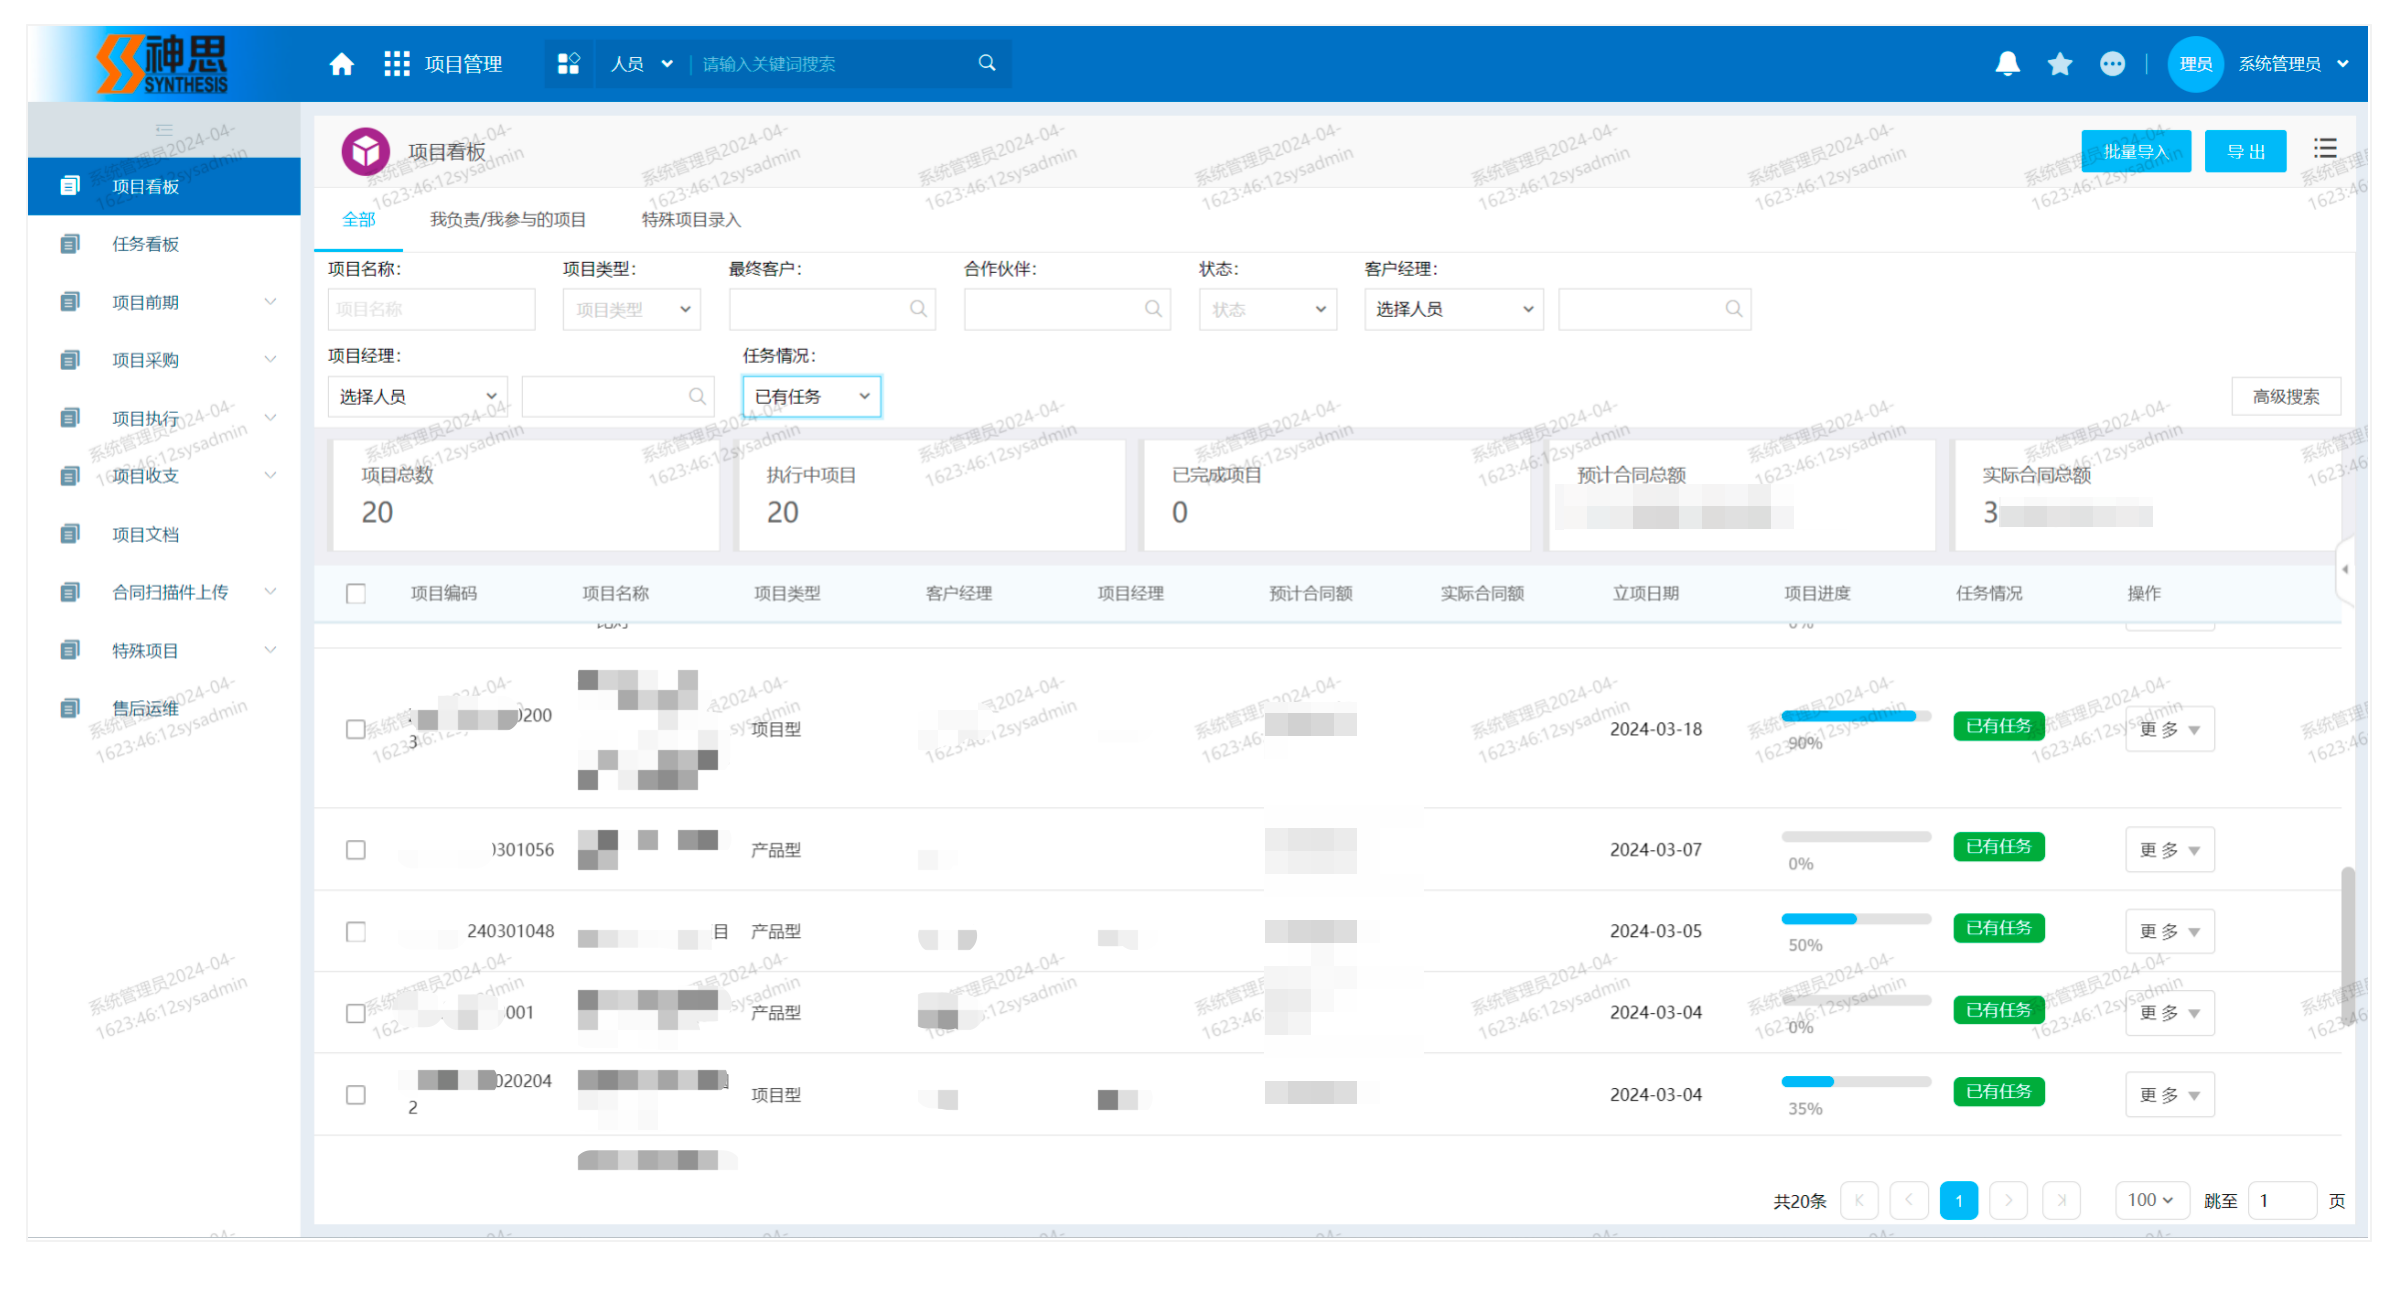The width and height of the screenshot is (2392, 1292).
Task: Click the 90% project progress bar
Action: [x=1856, y=716]
